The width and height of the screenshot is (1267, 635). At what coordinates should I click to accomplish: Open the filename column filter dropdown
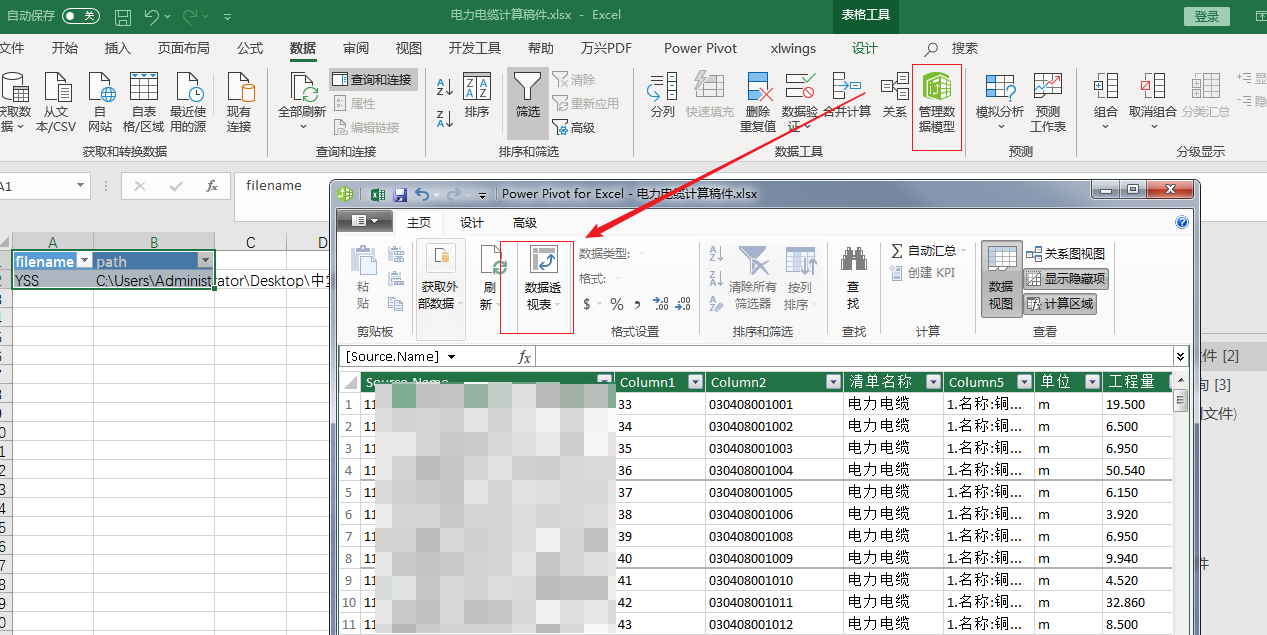[x=84, y=261]
